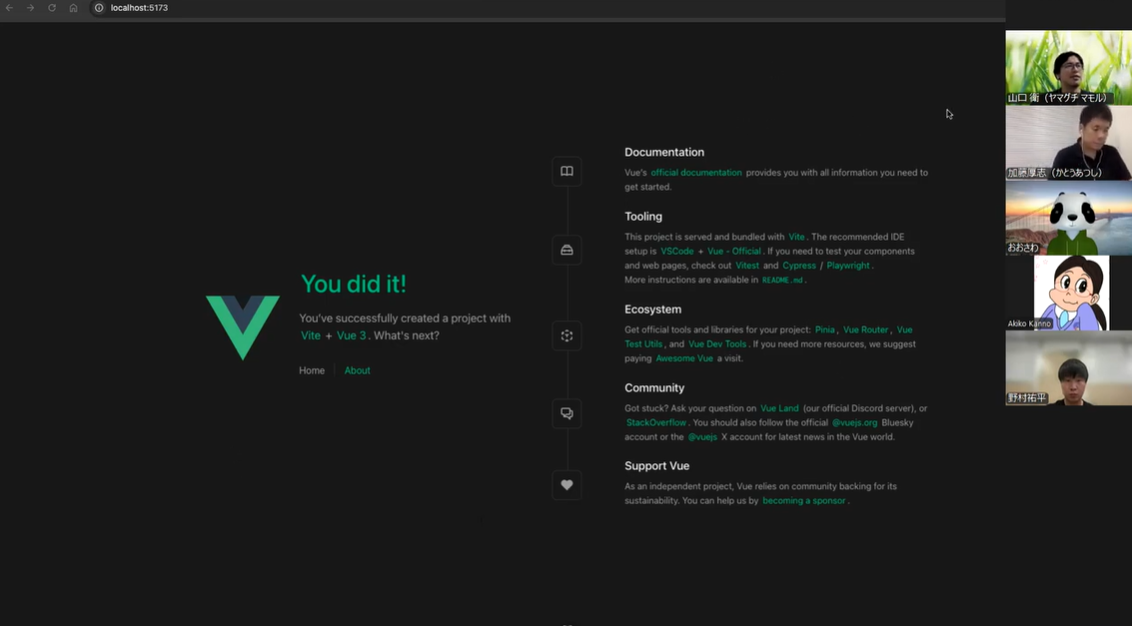Click the Documentation book icon

coord(567,172)
